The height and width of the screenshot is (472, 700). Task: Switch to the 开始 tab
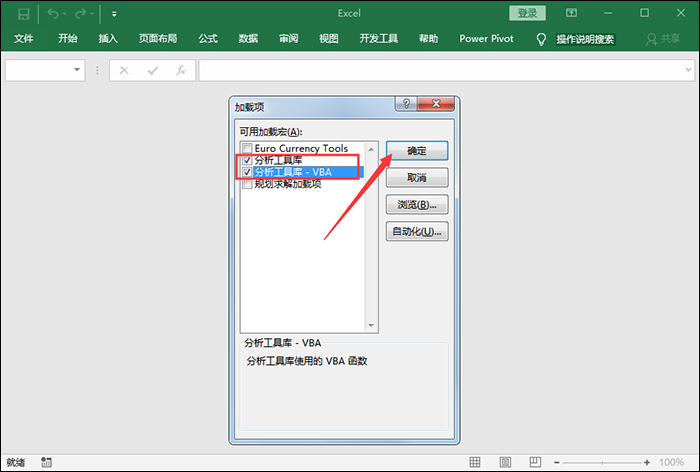coord(68,39)
